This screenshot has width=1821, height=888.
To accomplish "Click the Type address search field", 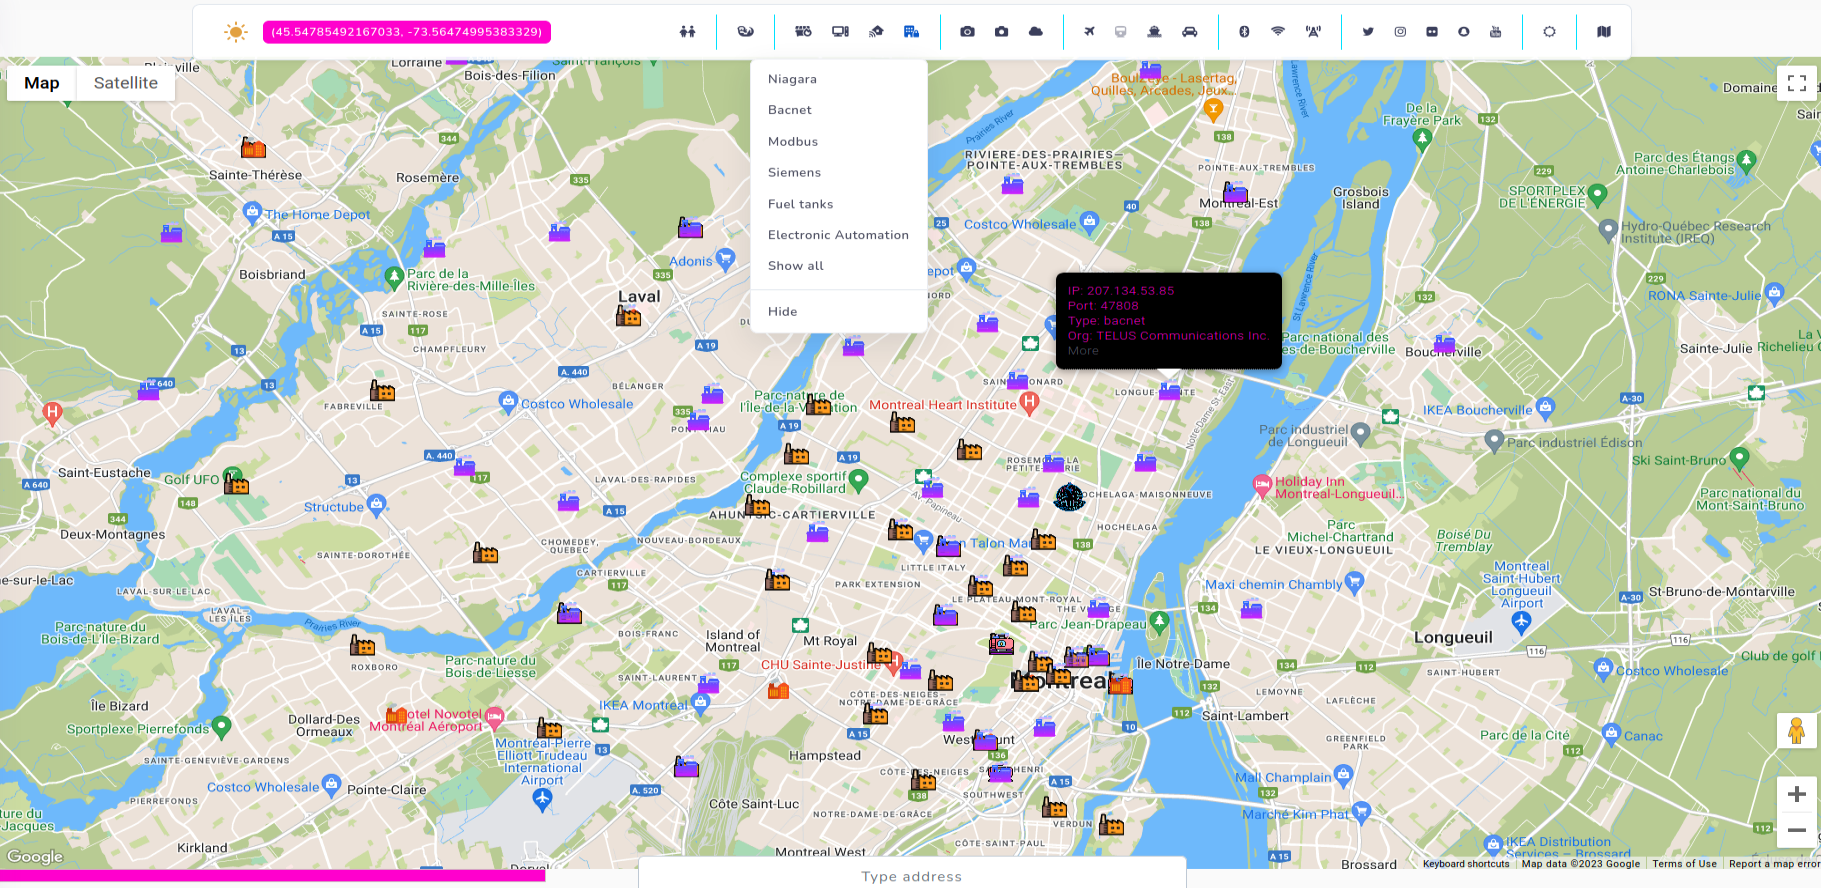I will coord(912,873).
